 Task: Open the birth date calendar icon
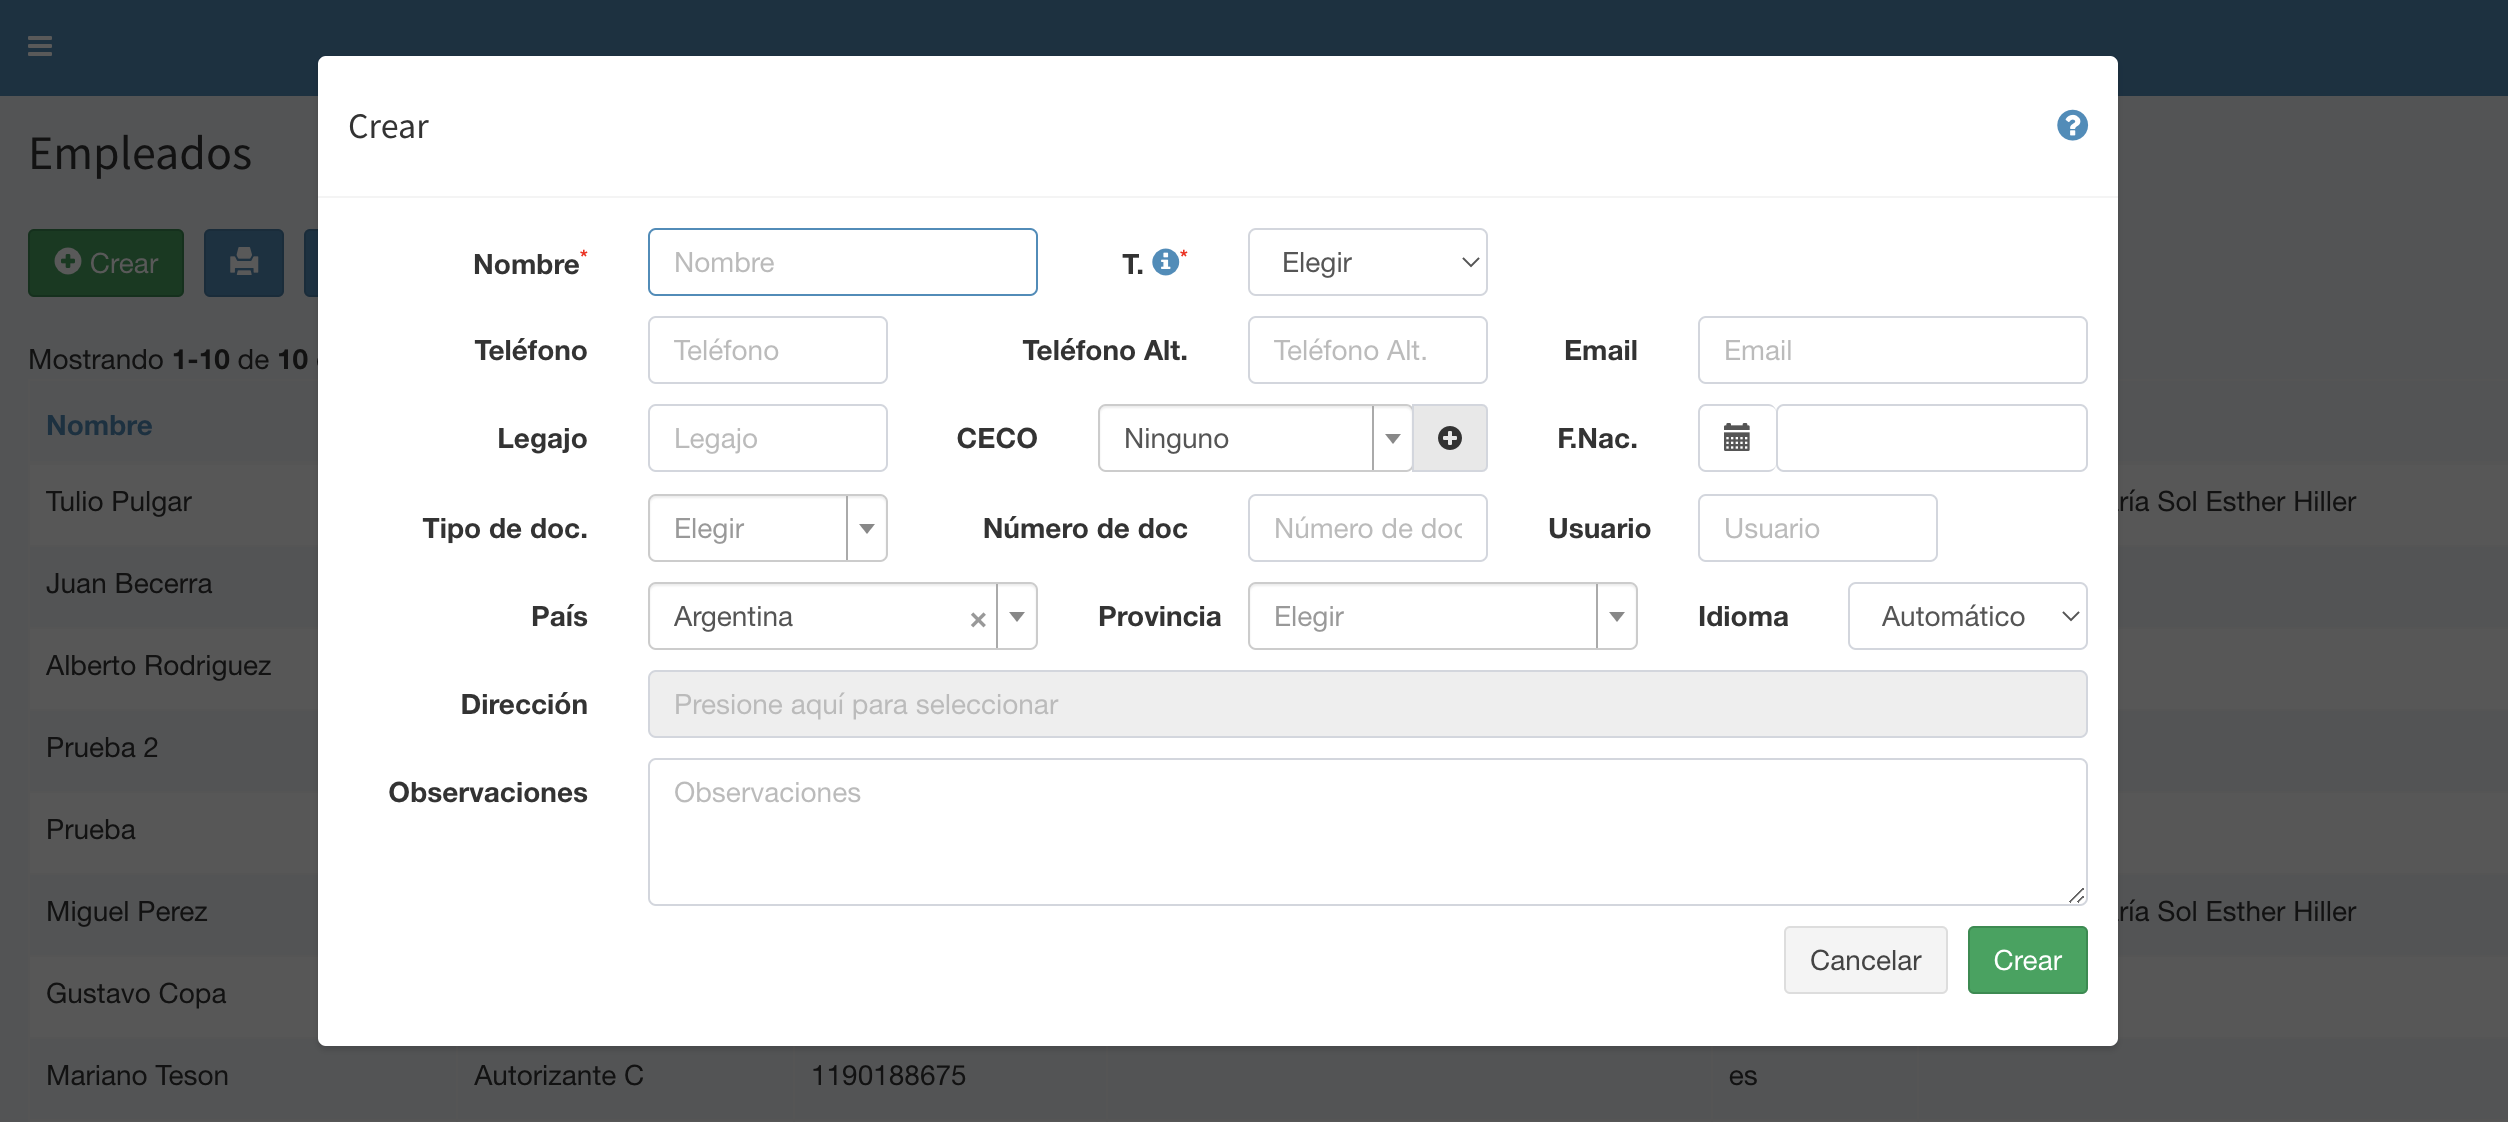[1736, 438]
